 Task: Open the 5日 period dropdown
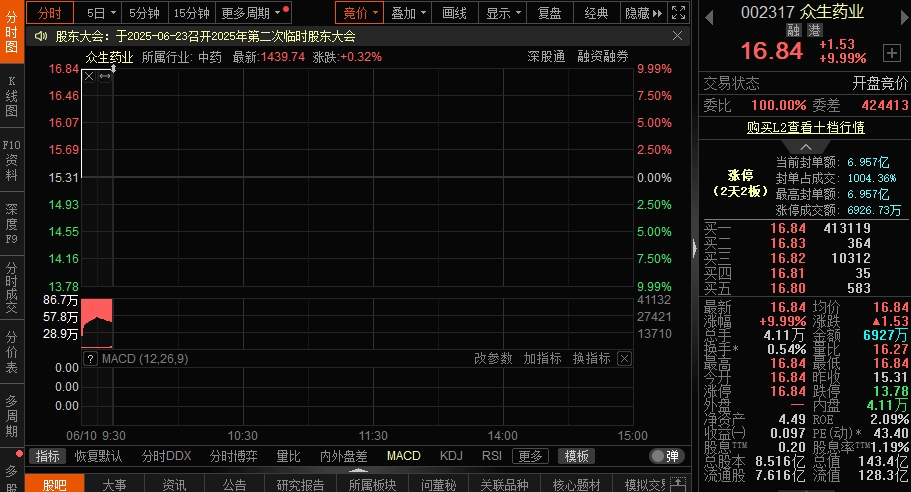tap(101, 13)
